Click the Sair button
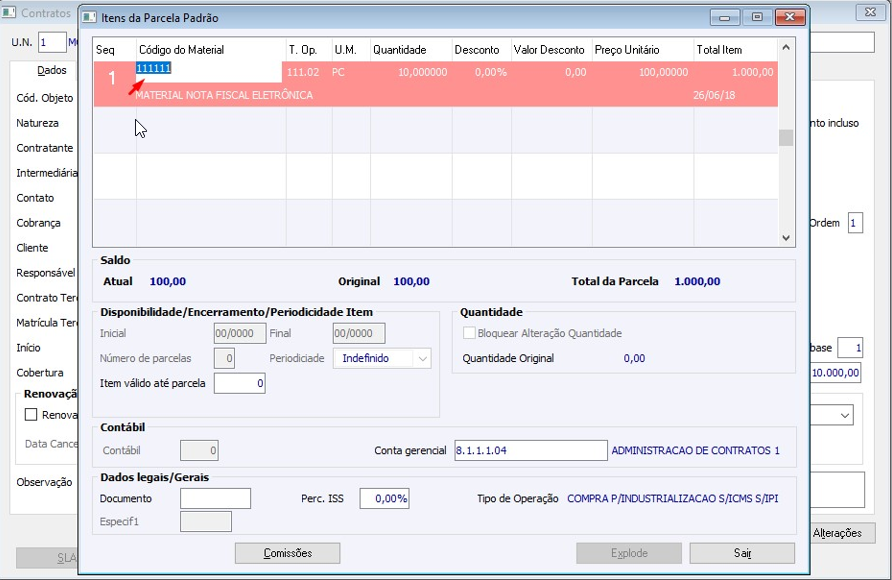The height and width of the screenshot is (580, 892). tap(742, 553)
